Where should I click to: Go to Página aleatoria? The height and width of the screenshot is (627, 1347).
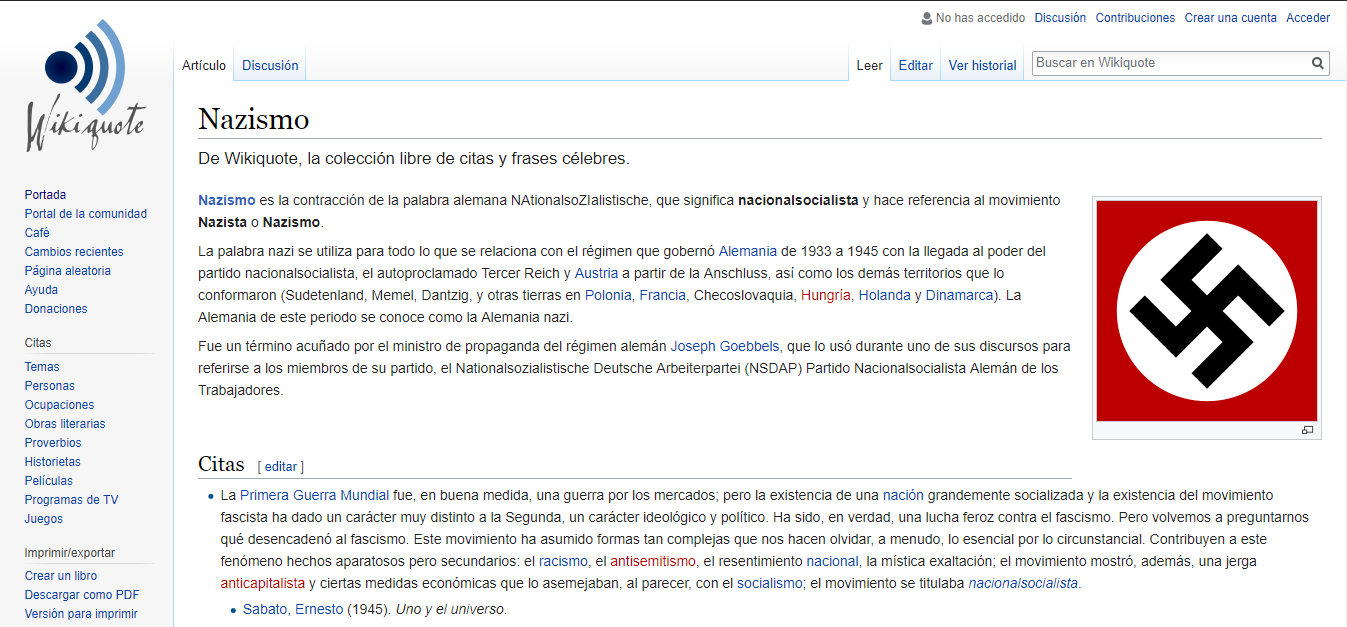pos(68,271)
